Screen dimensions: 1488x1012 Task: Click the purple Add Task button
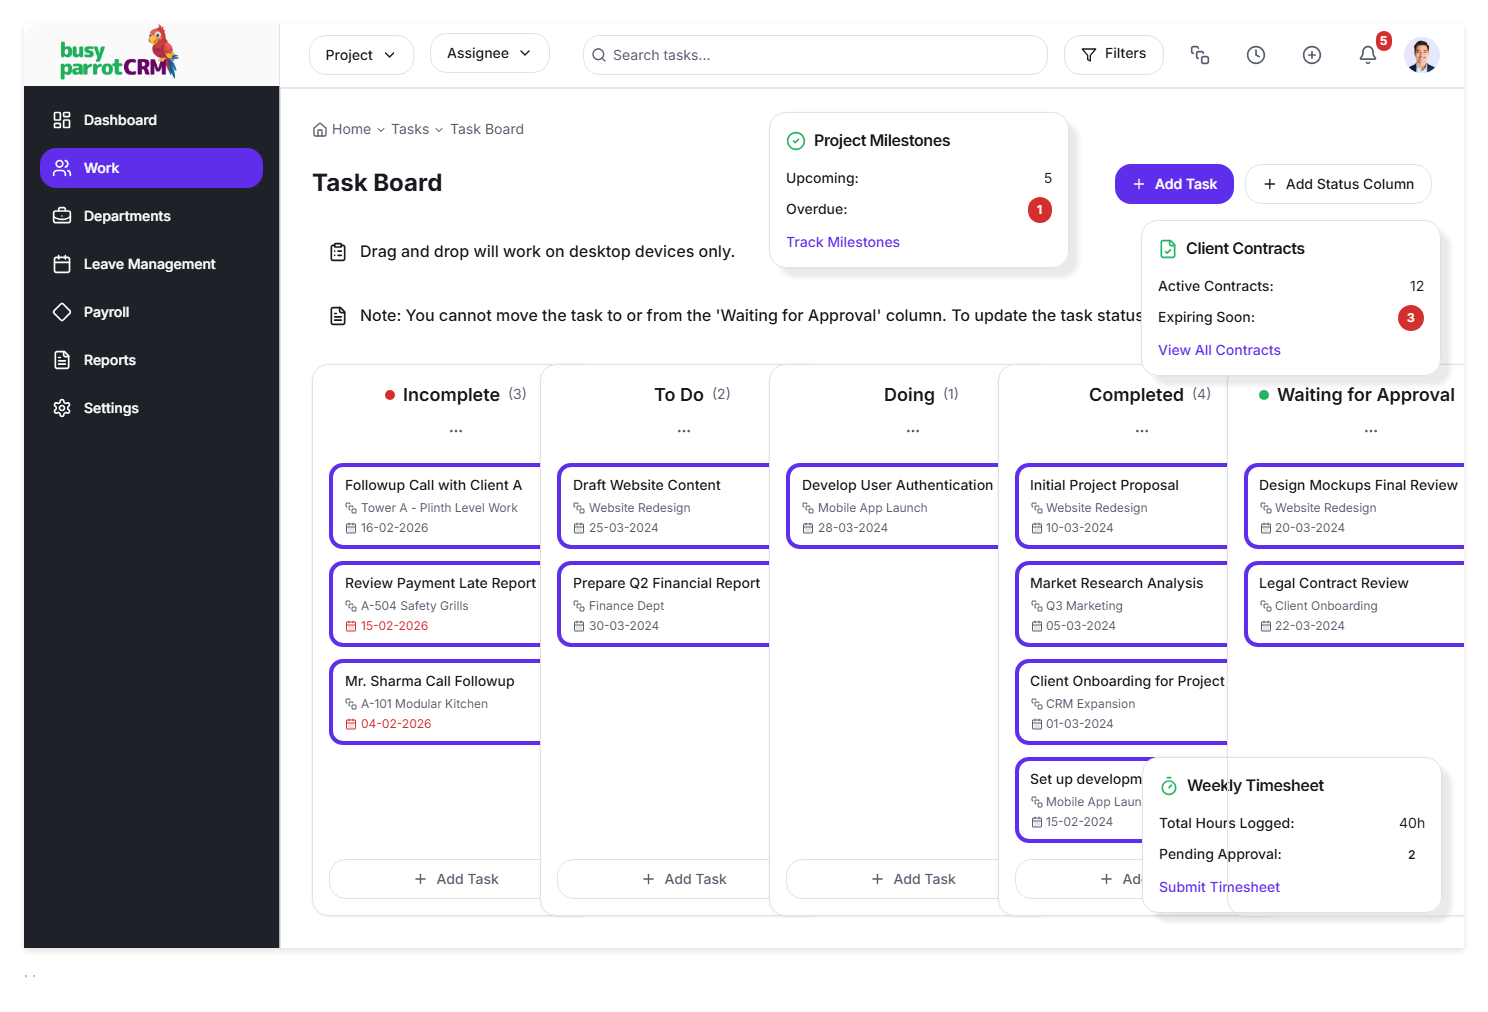[1174, 184]
